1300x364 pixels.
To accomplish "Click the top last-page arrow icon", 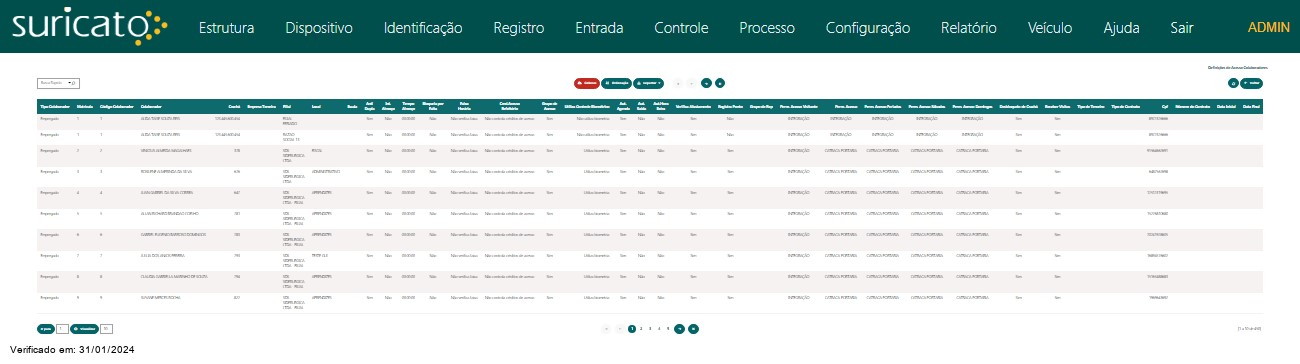I will pos(720,82).
